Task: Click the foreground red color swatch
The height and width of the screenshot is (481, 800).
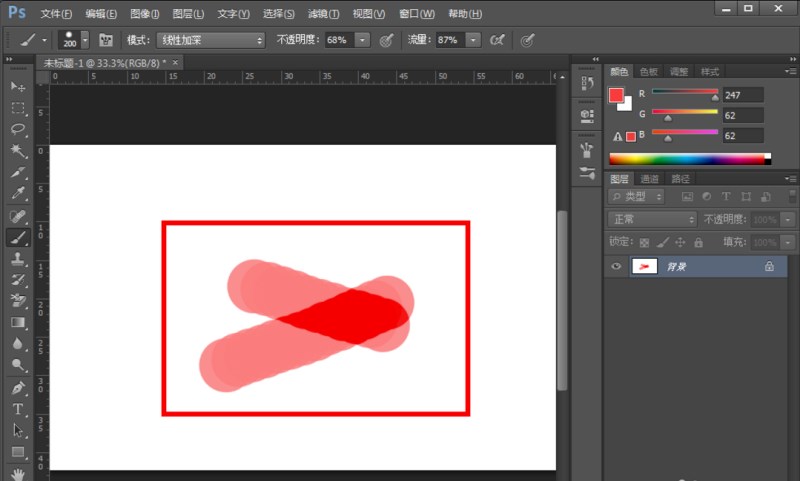Action: tap(616, 95)
